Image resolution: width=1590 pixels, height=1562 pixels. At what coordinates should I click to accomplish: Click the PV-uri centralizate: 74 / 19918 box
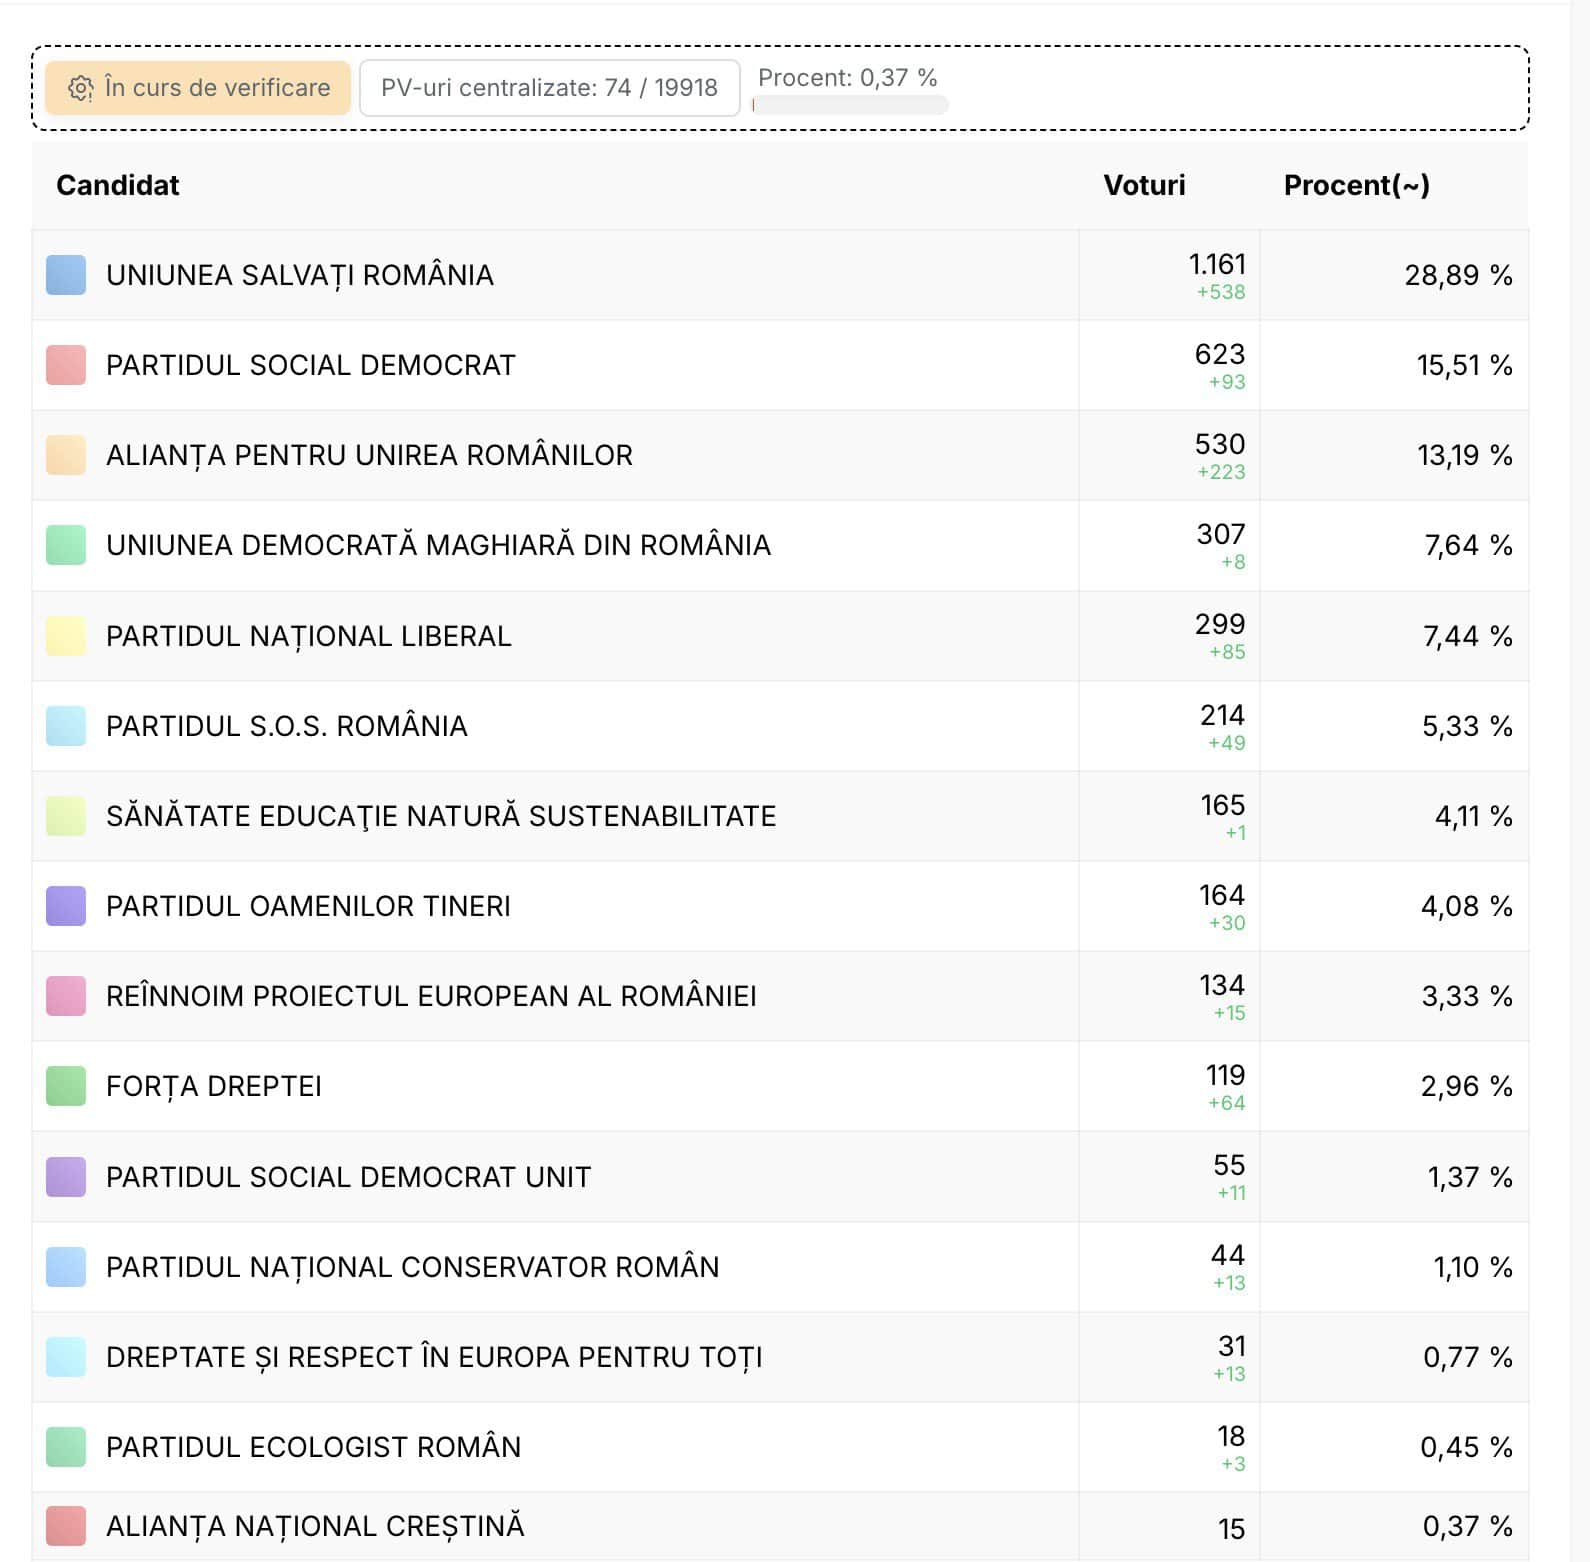[549, 88]
